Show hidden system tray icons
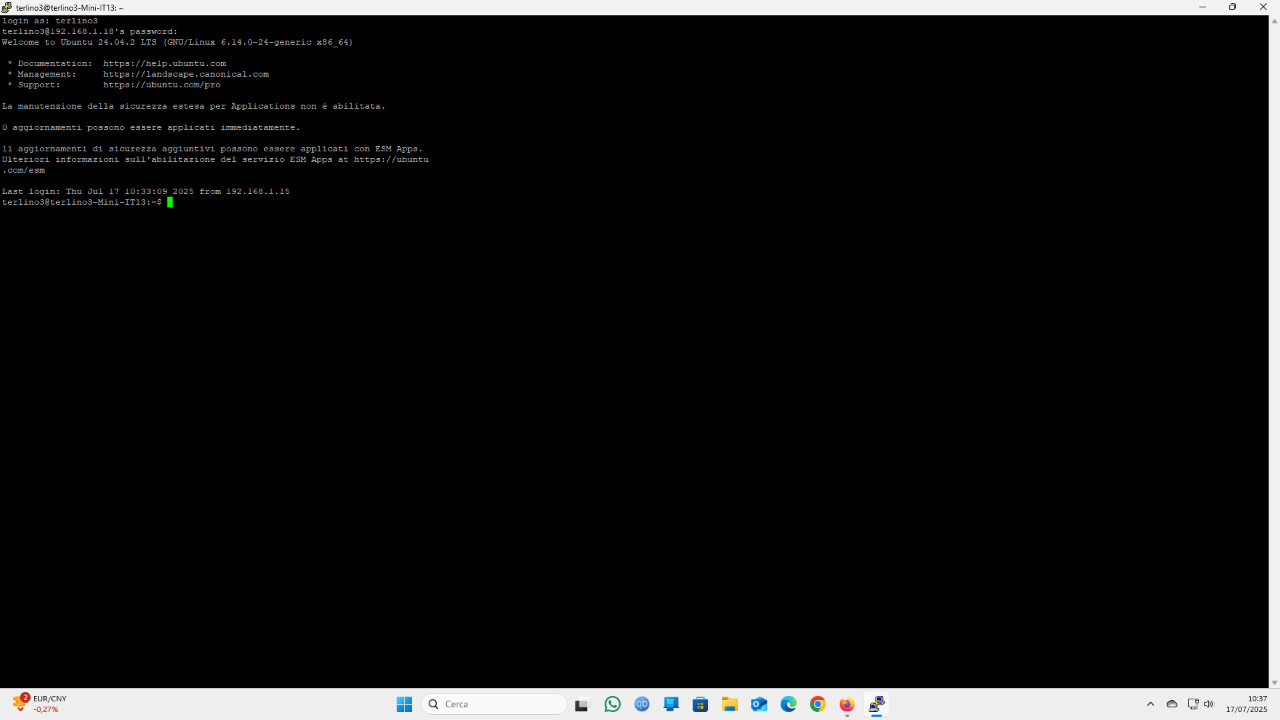This screenshot has width=1280, height=720. pos(1150,704)
